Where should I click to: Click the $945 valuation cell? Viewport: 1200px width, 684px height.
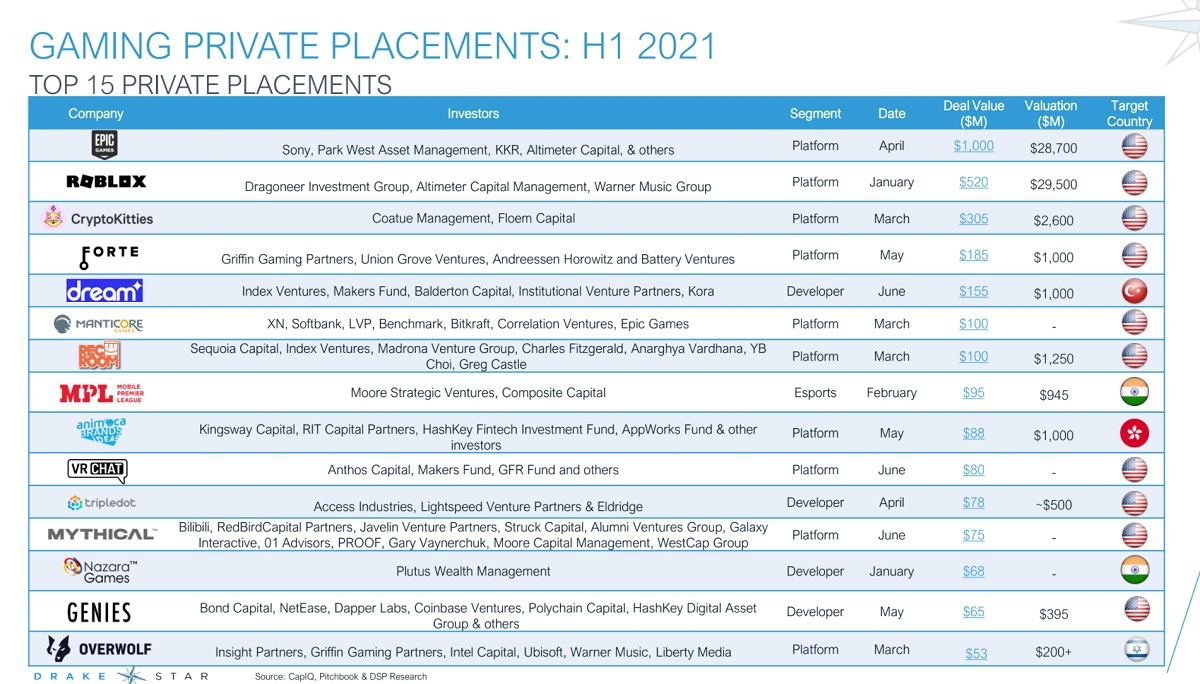[1053, 395]
